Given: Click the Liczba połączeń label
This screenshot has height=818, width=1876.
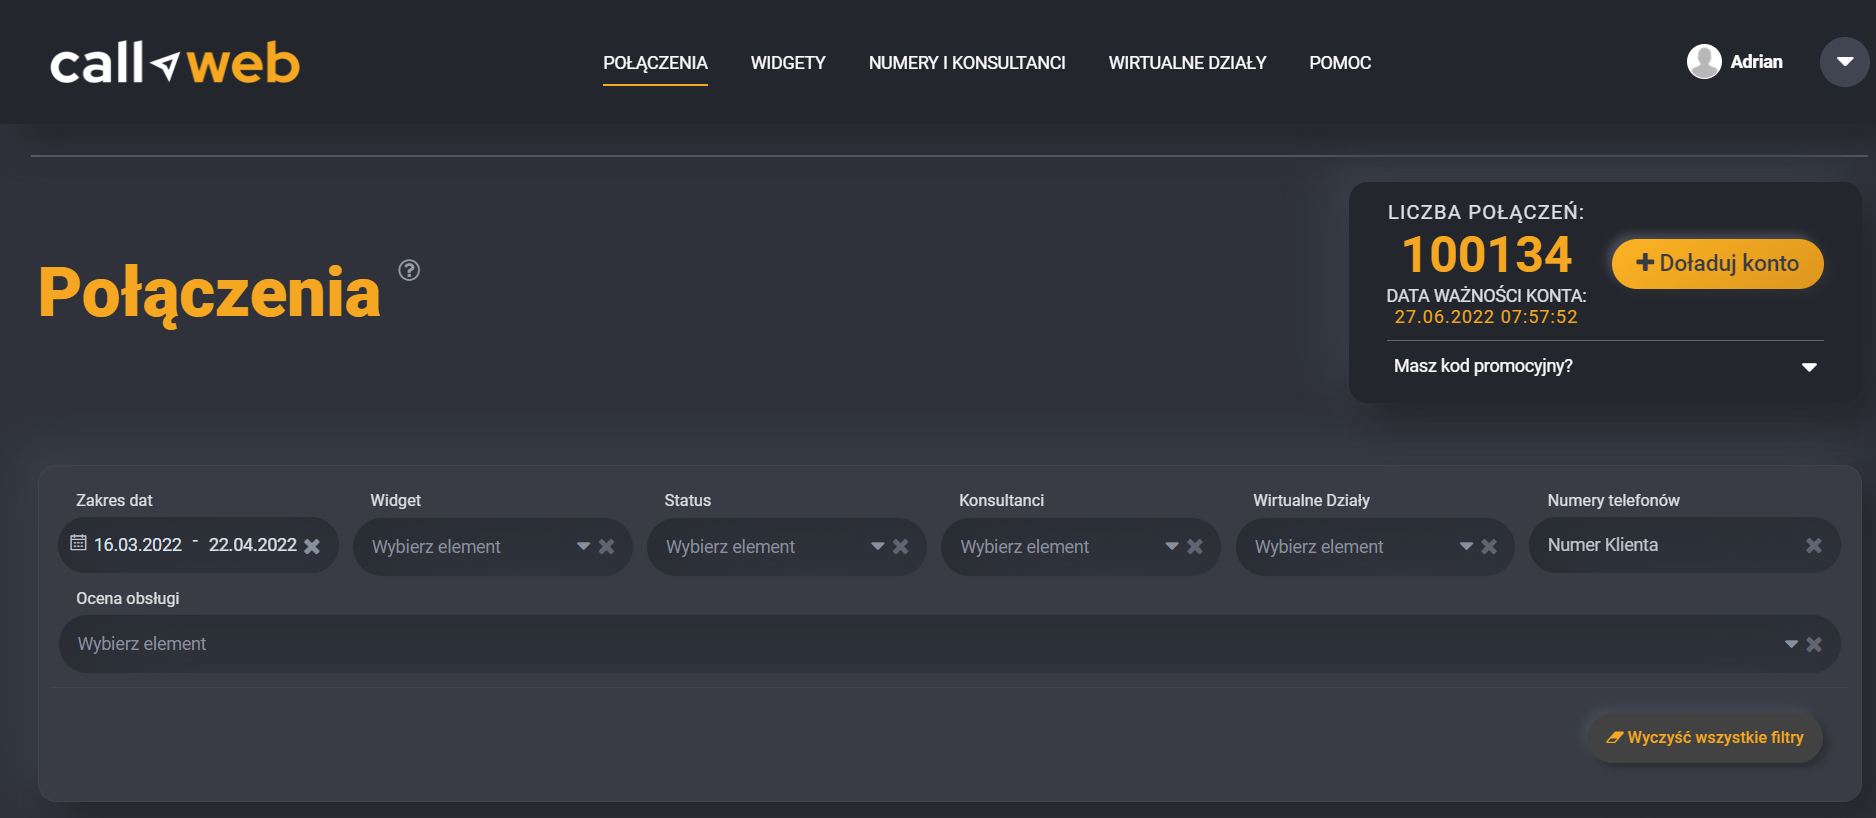Looking at the screenshot, I should tap(1486, 212).
